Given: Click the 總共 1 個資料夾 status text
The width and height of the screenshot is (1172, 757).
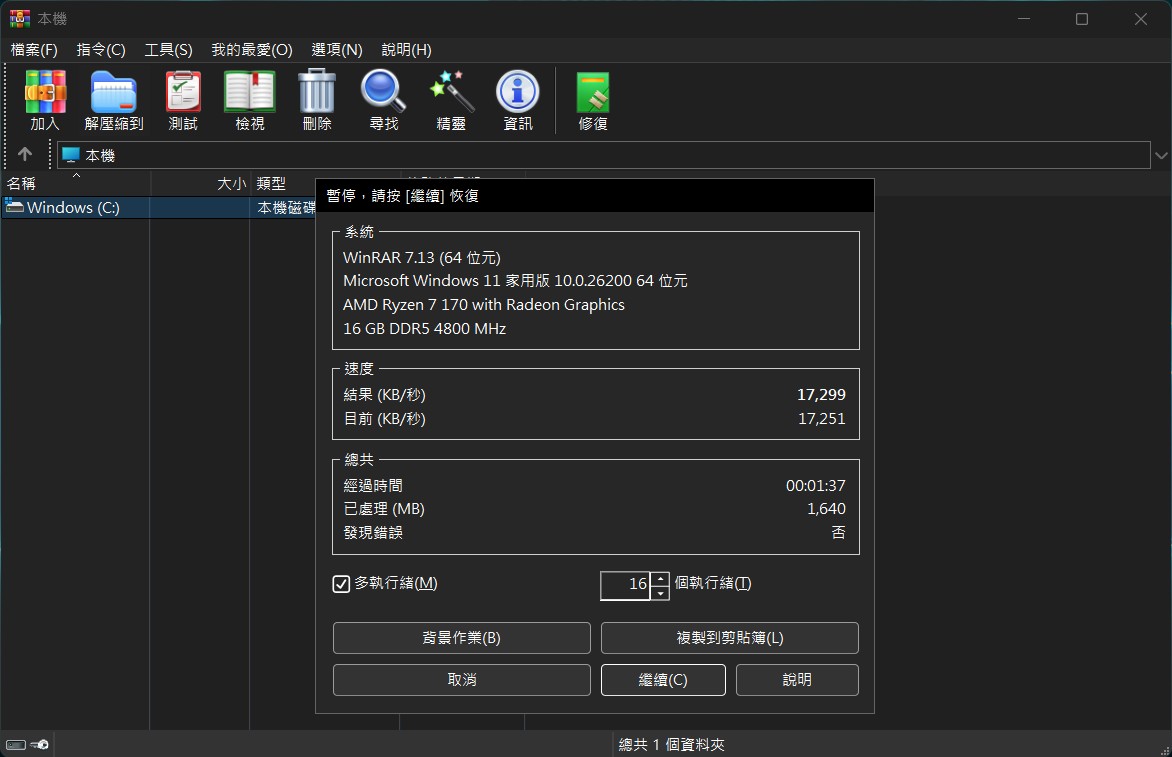Looking at the screenshot, I should click(x=671, y=744).
